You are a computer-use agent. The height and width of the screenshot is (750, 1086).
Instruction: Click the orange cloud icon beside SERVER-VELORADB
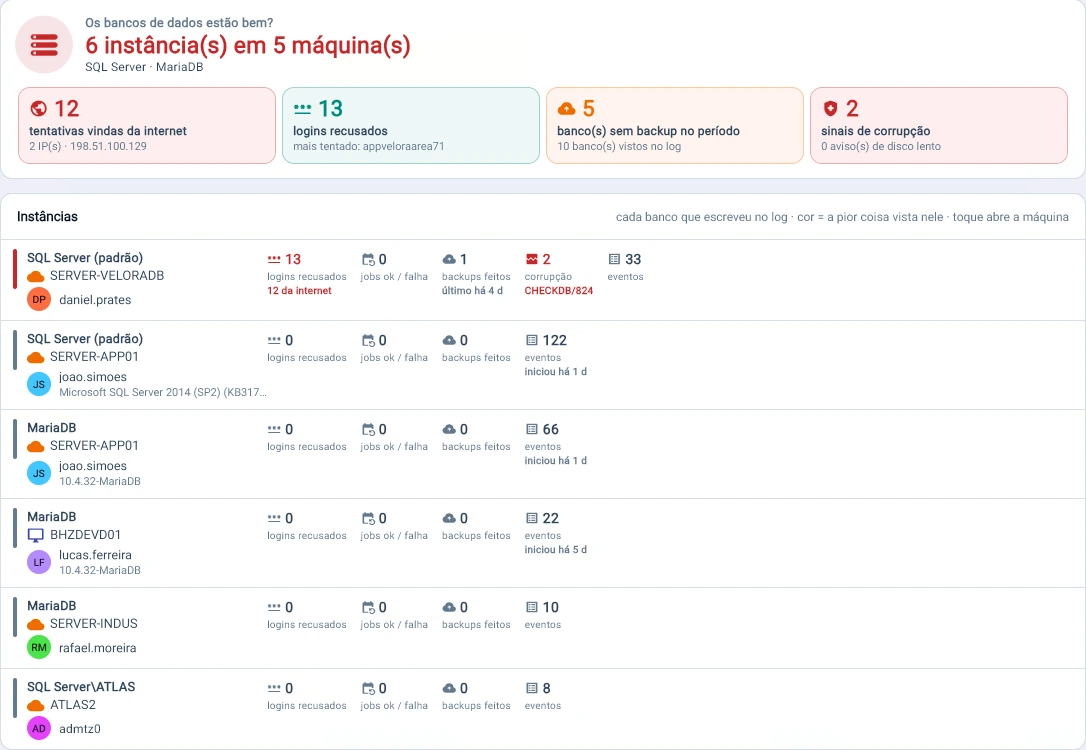pos(35,276)
